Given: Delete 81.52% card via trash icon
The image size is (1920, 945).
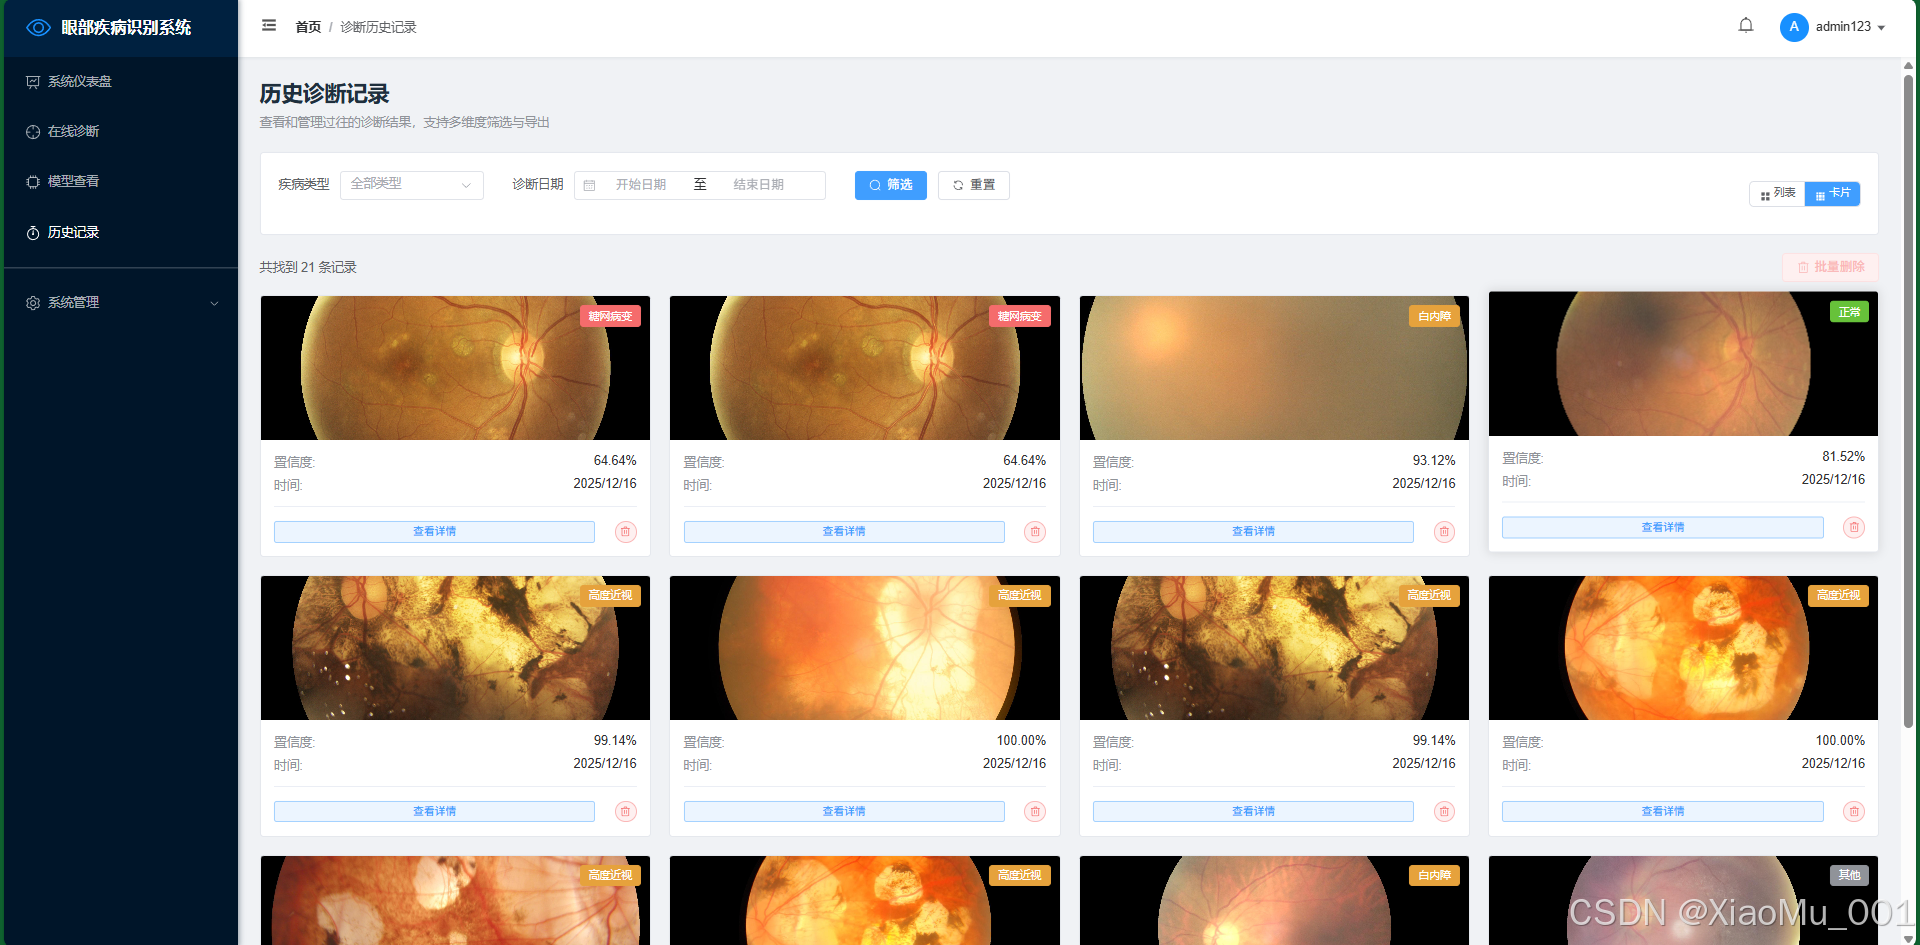Looking at the screenshot, I should (x=1854, y=528).
